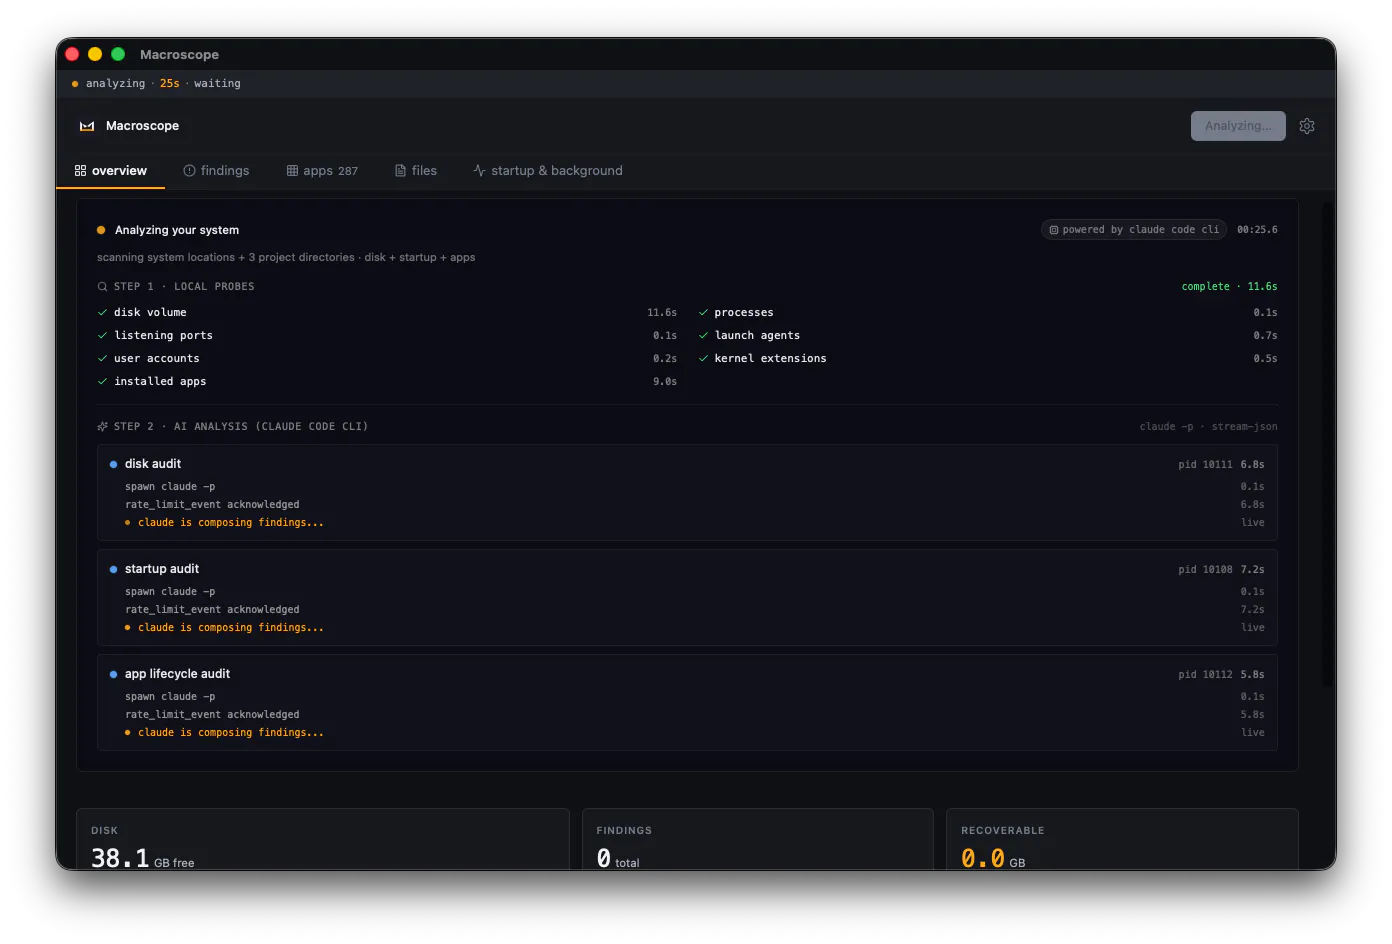Click the chip icon in the powered by badge

tap(1053, 230)
